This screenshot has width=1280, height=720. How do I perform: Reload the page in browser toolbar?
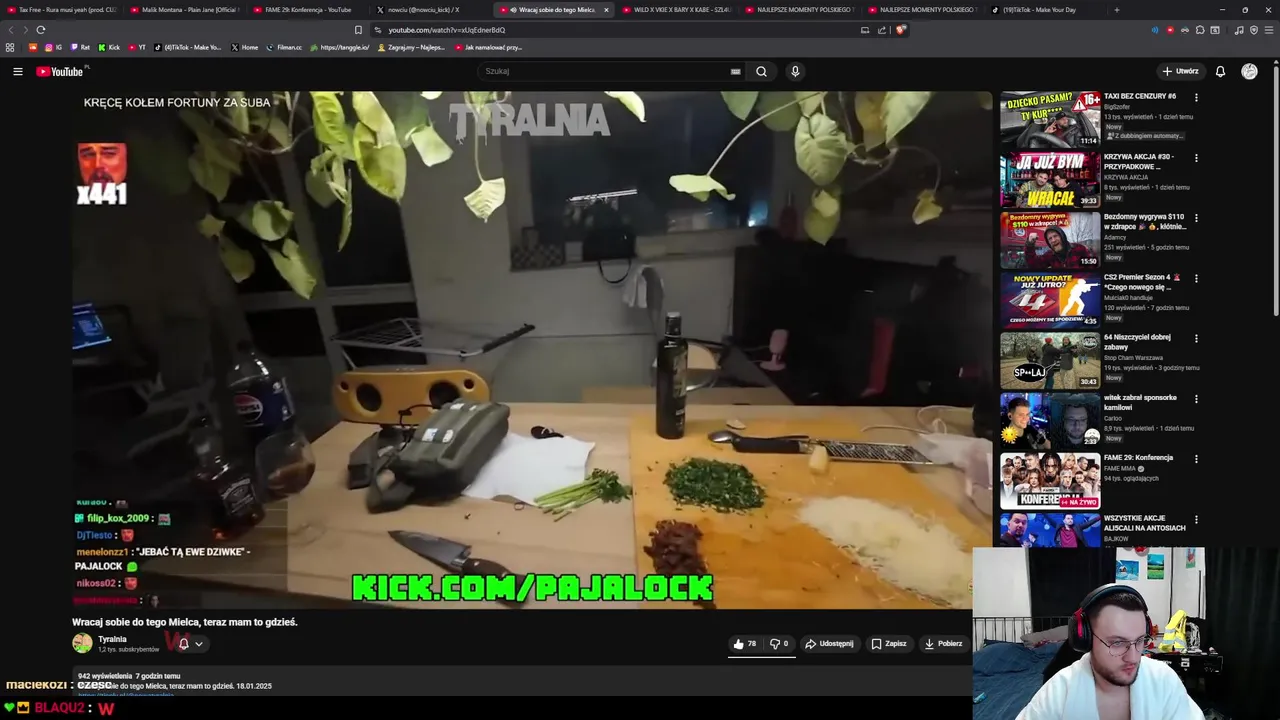[x=40, y=30]
